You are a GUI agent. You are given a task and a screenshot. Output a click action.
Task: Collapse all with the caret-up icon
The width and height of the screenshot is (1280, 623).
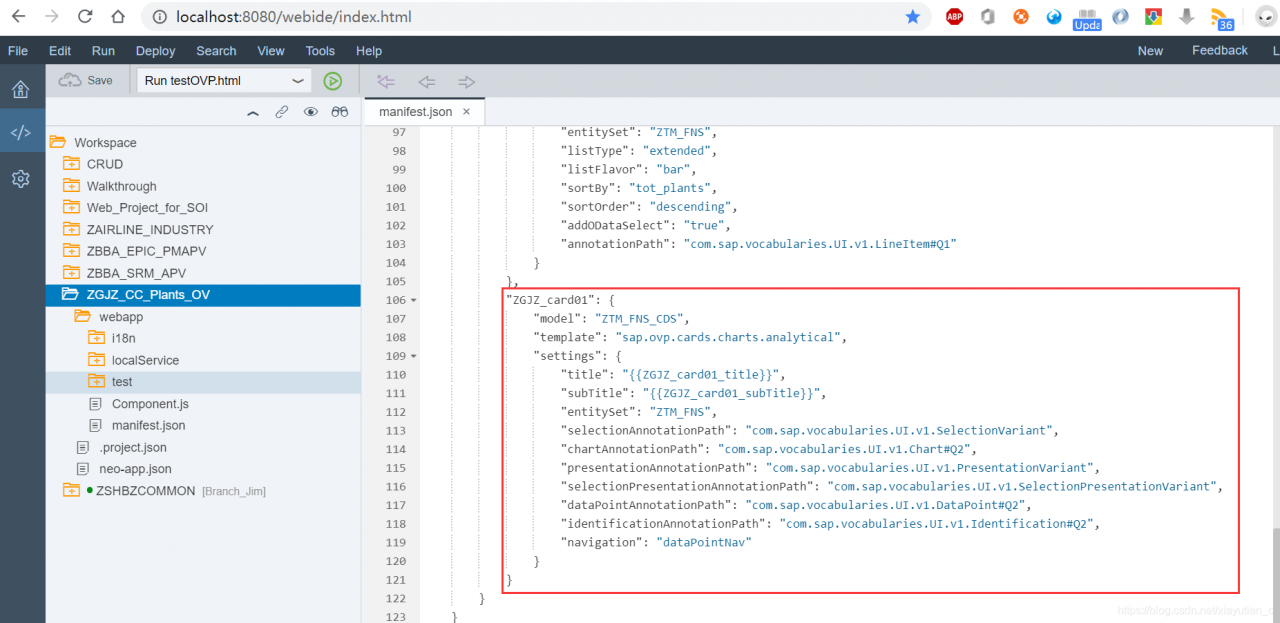click(253, 112)
